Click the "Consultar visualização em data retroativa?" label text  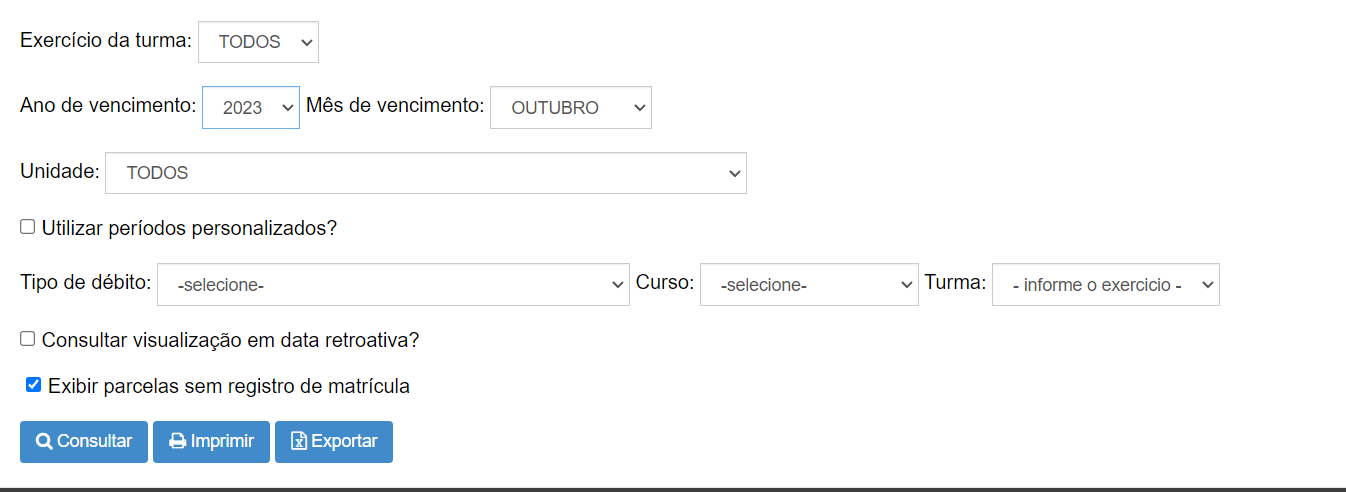[230, 340]
